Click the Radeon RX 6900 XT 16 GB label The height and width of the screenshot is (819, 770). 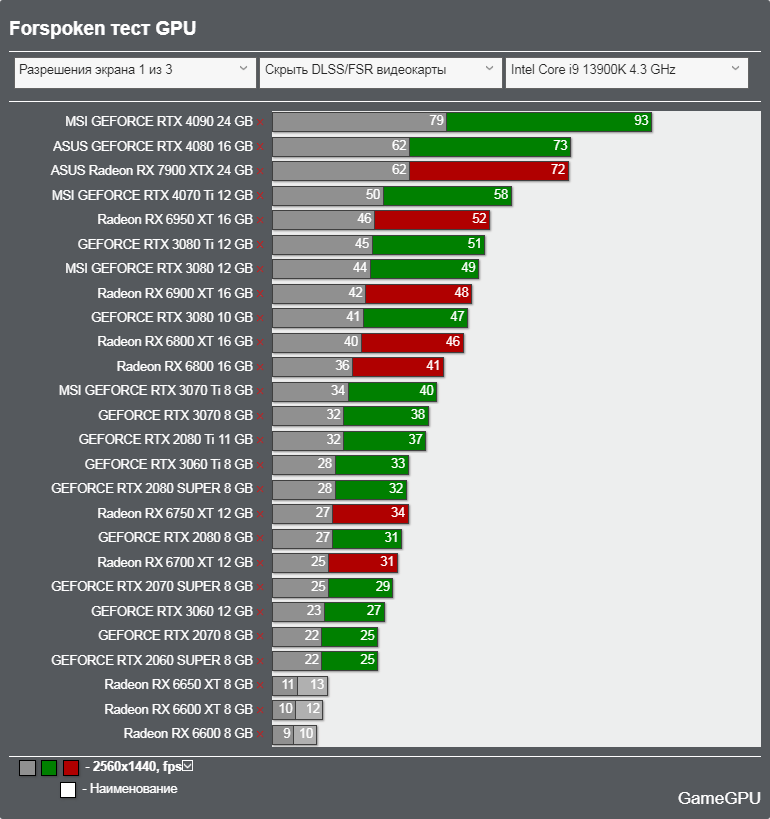[x=175, y=294]
